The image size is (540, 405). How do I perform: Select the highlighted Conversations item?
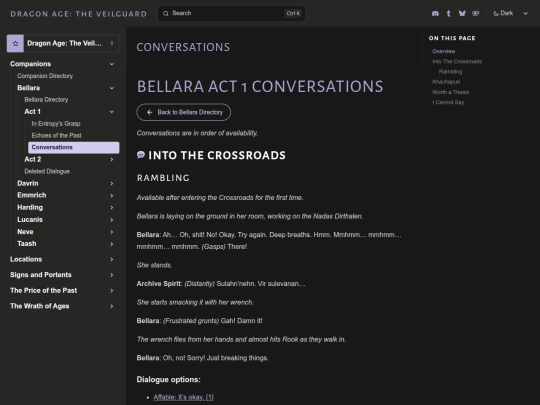(x=74, y=147)
